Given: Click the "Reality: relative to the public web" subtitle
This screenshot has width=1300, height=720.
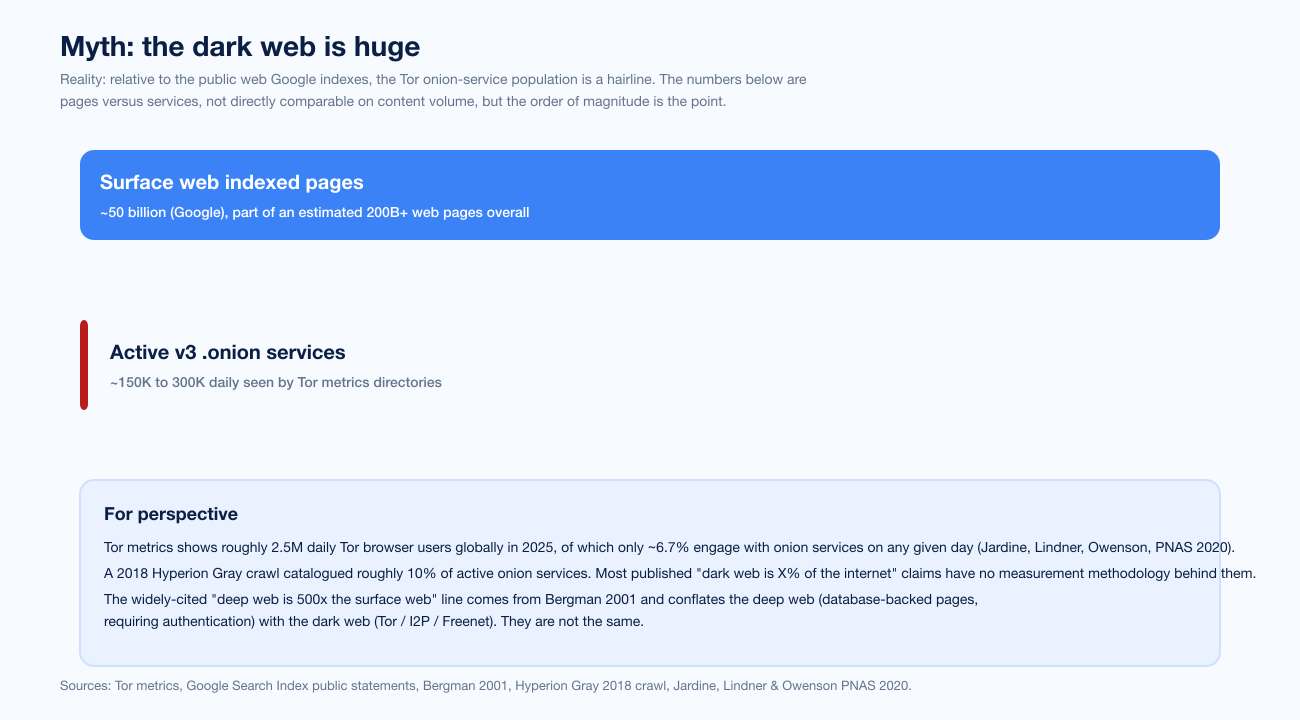Looking at the screenshot, I should click(433, 79).
